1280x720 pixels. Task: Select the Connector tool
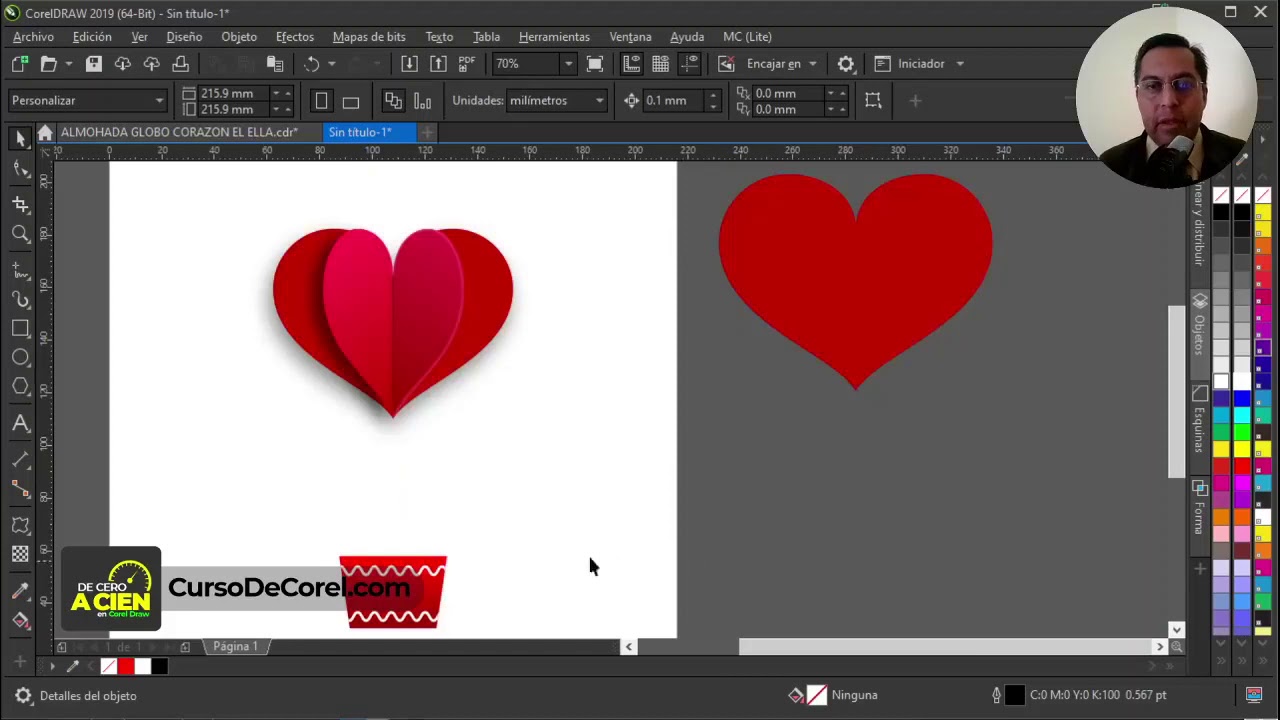point(21,489)
